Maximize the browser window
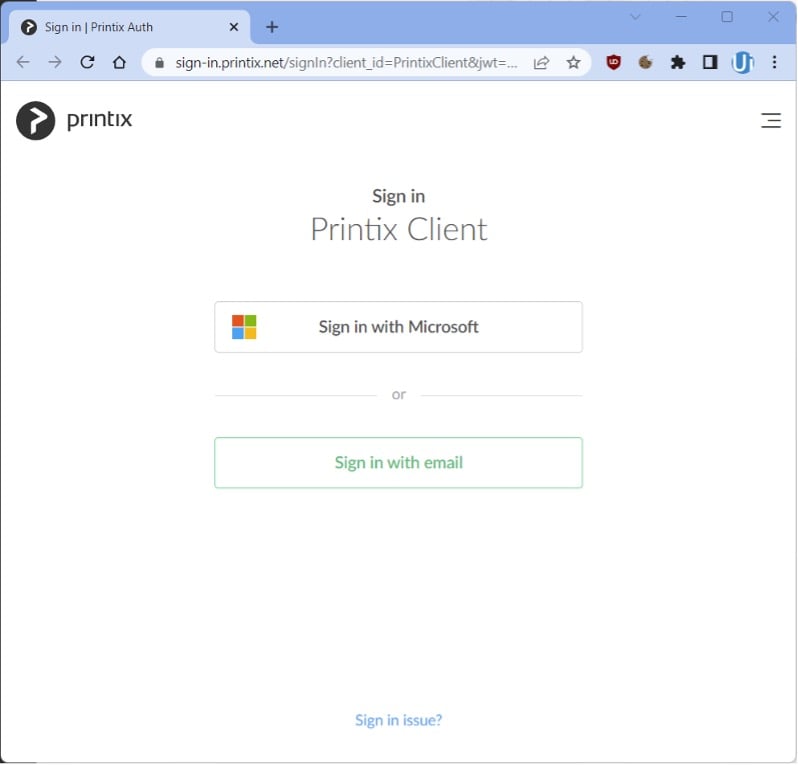798x765 pixels. click(727, 17)
